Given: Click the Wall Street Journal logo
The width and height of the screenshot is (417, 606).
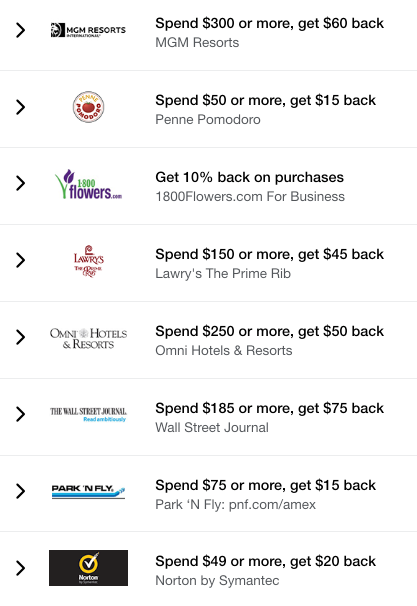Looking at the screenshot, I should tap(89, 414).
